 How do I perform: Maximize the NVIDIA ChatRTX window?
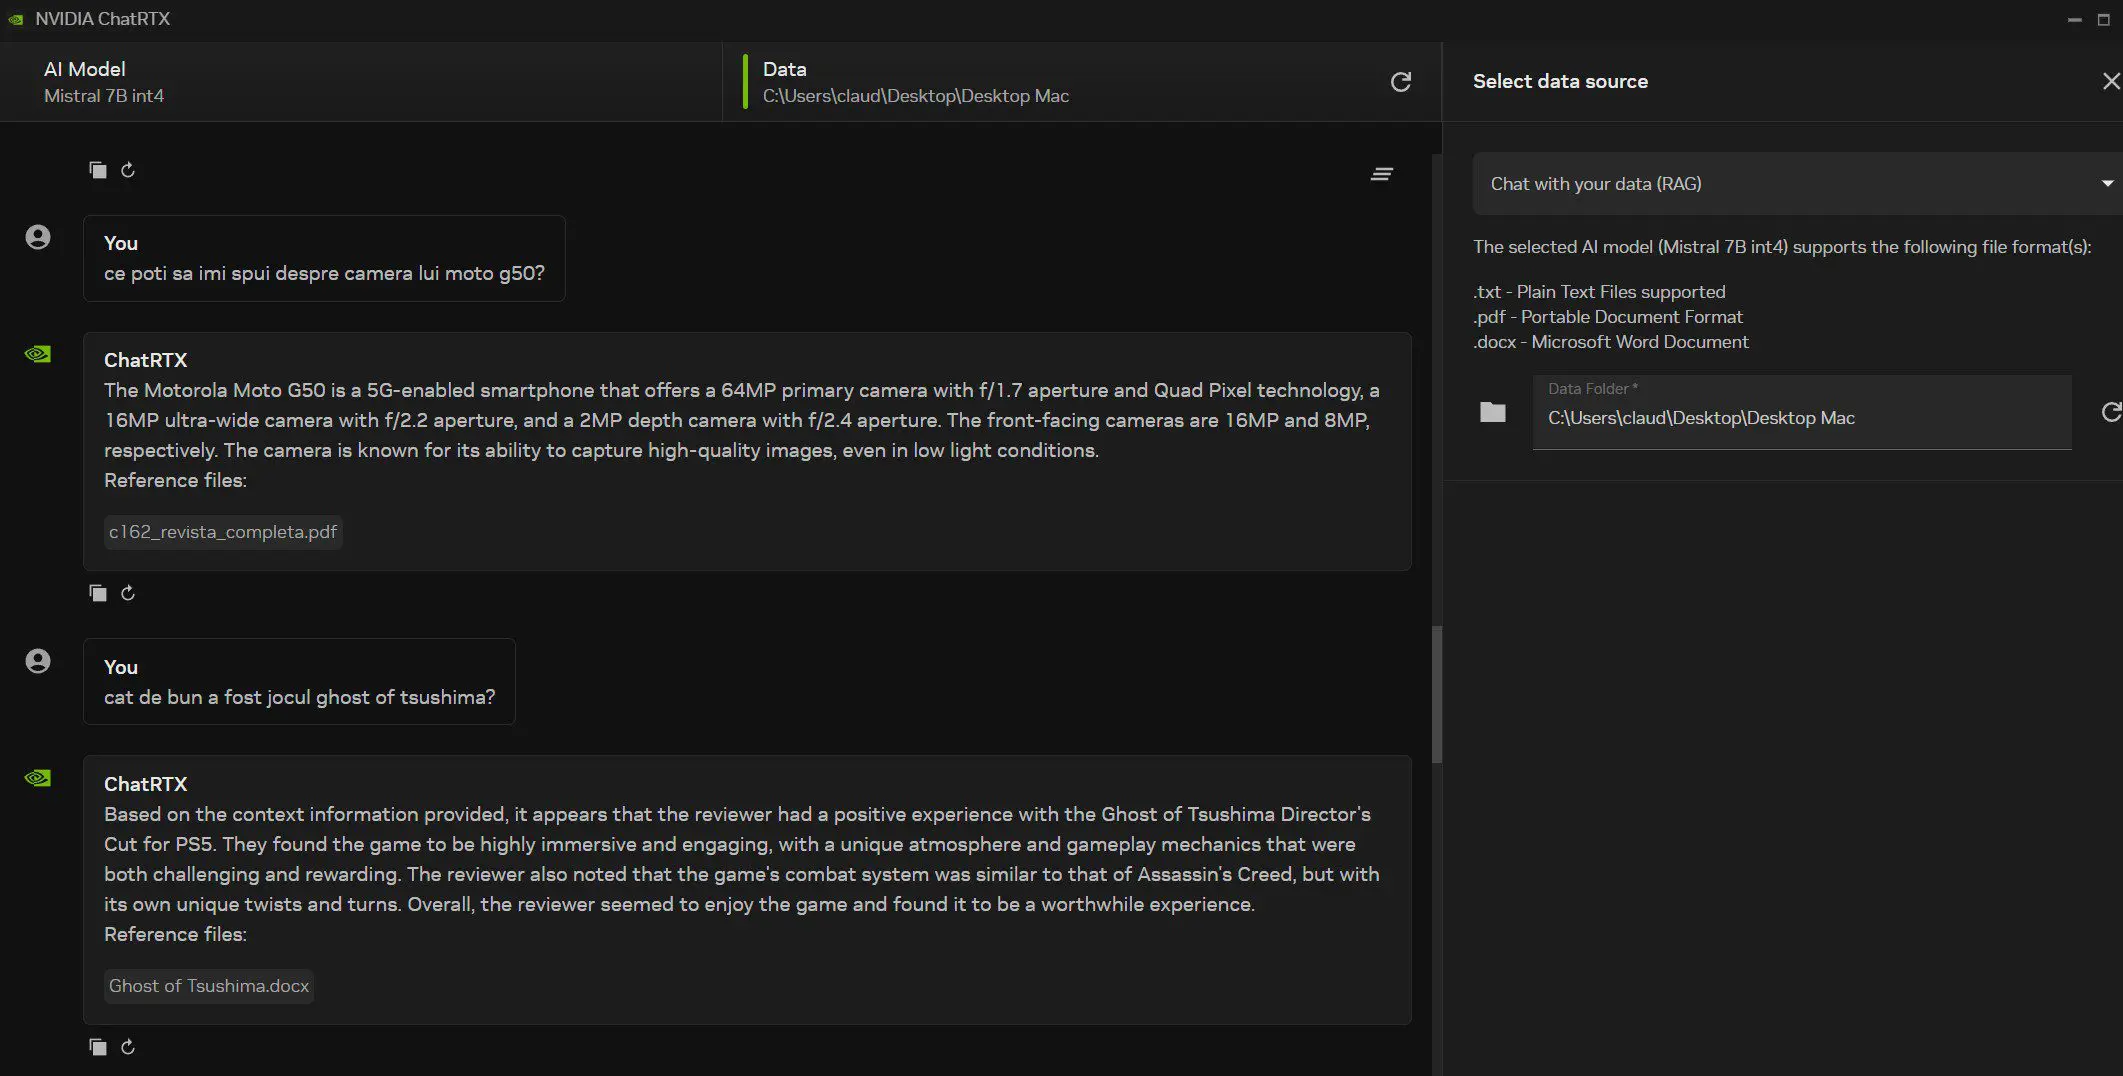click(2104, 20)
